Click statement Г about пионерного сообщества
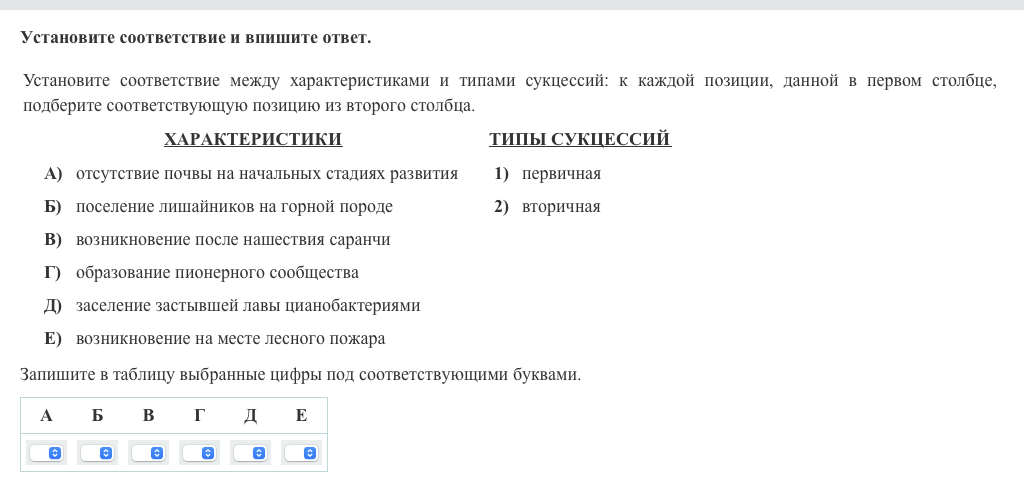 pyautogui.click(x=217, y=273)
